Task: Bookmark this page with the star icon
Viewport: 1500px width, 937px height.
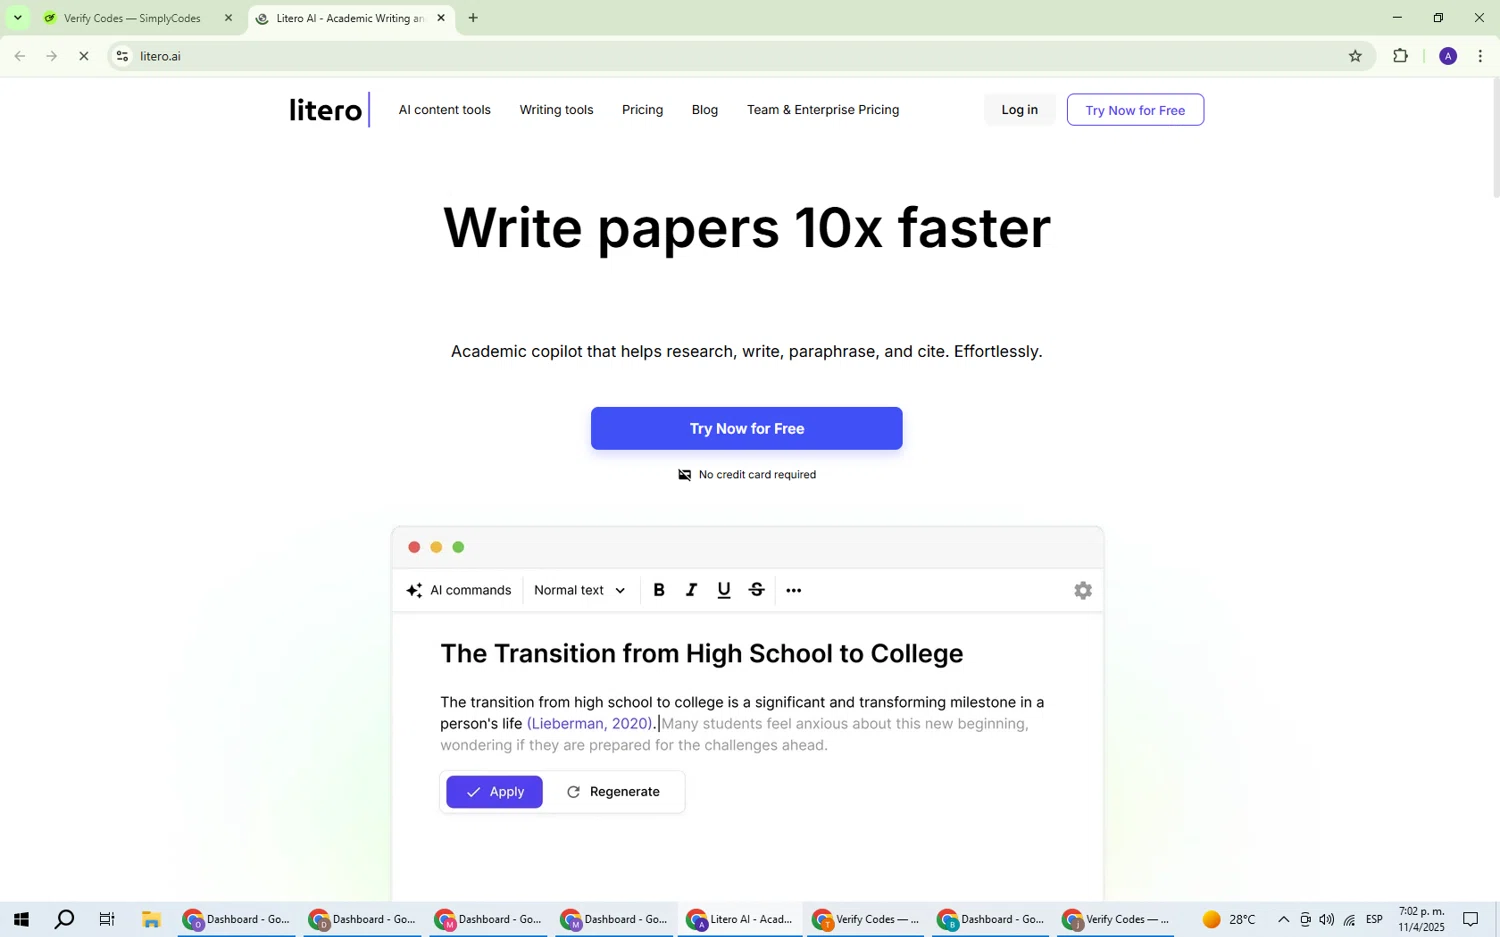Action: (x=1355, y=57)
